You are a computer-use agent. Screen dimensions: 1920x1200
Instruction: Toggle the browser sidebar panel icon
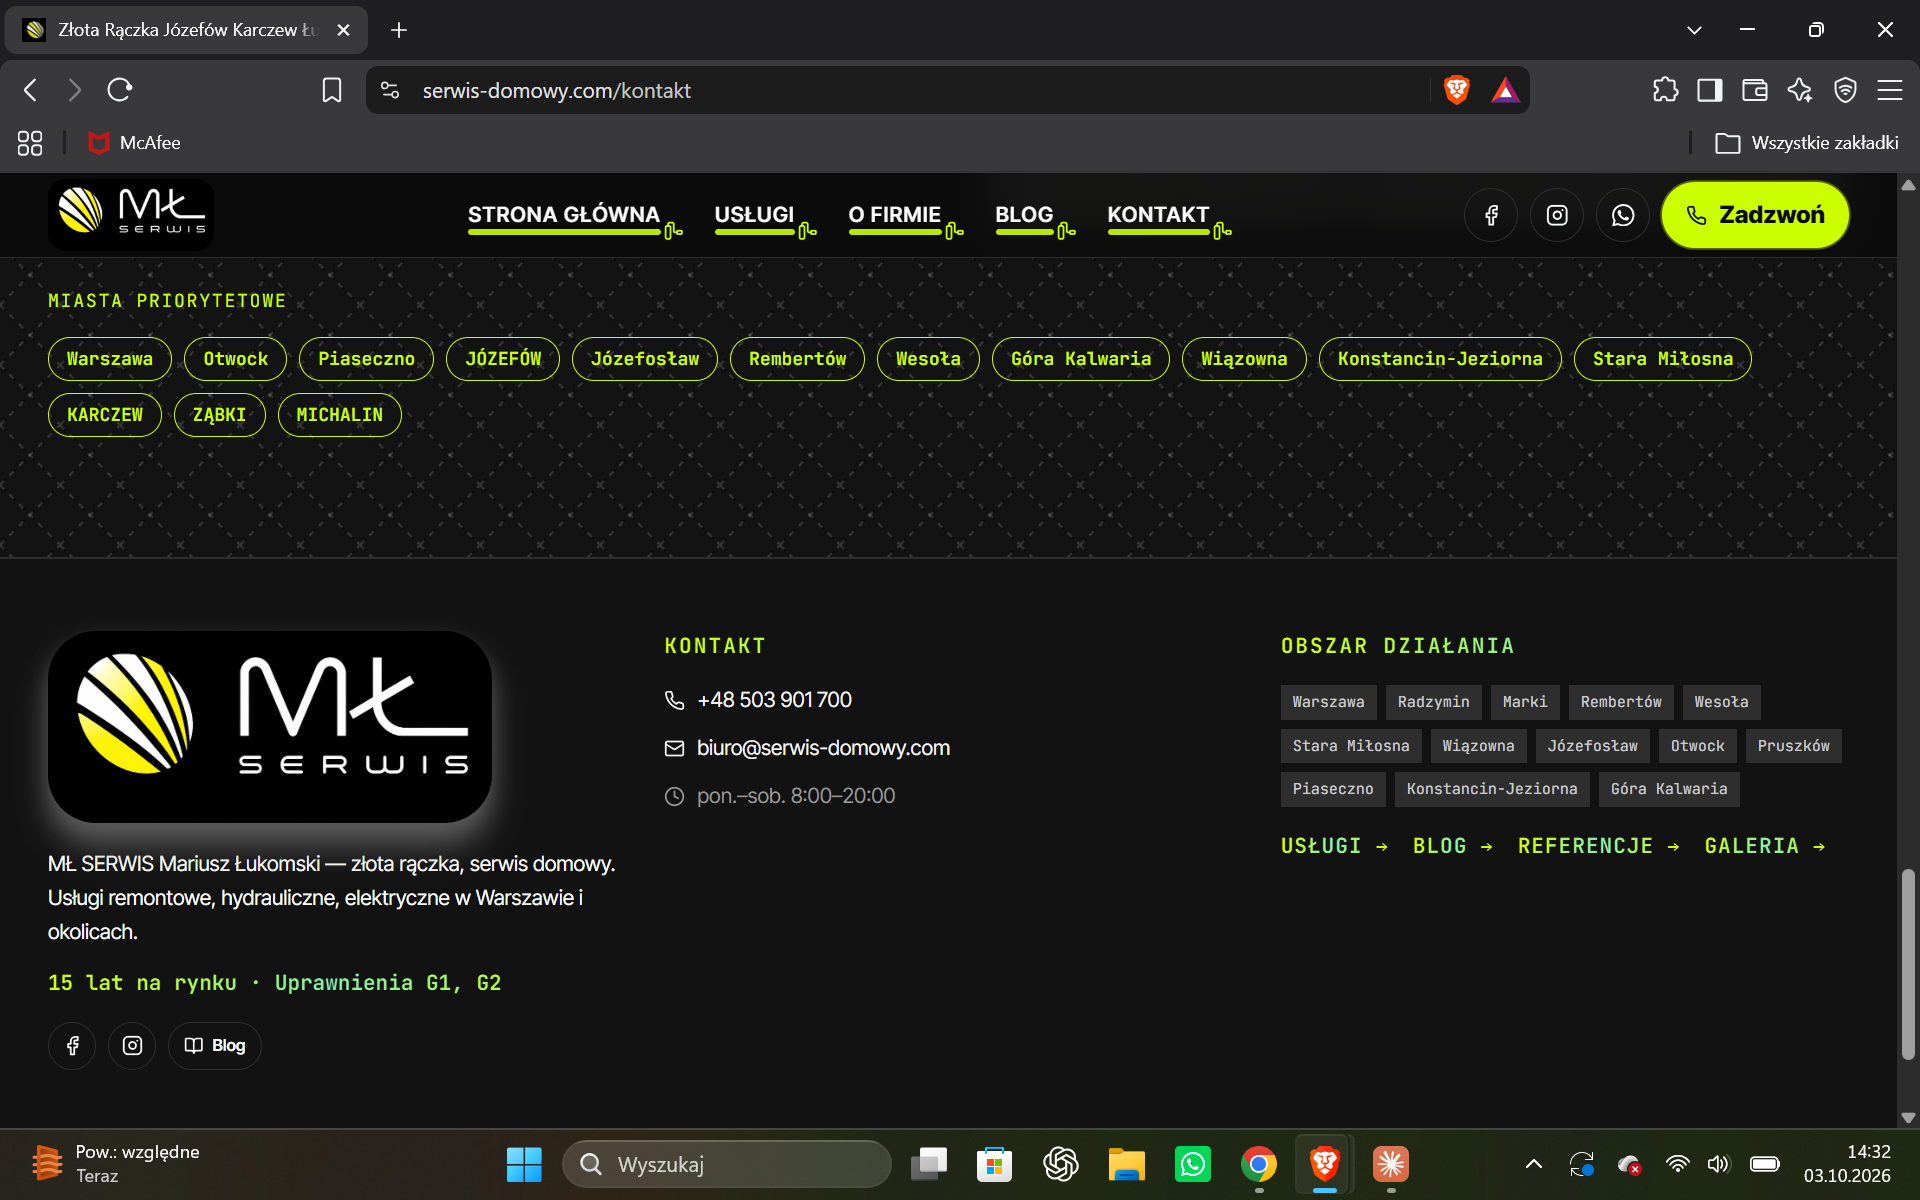[x=1710, y=90]
